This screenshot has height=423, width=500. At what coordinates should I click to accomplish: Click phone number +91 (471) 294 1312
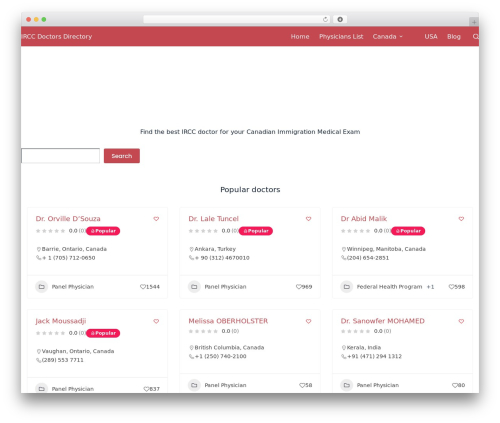[374, 356]
